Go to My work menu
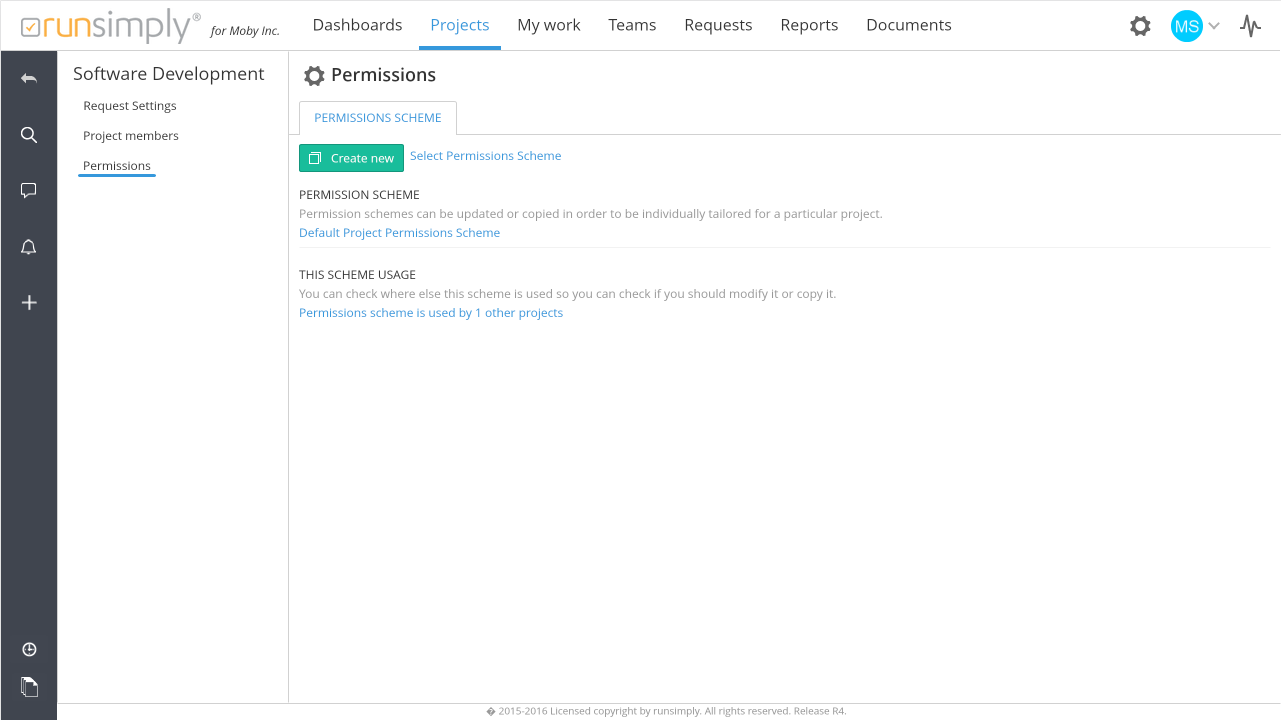Viewport: 1281px width, 720px height. point(548,25)
